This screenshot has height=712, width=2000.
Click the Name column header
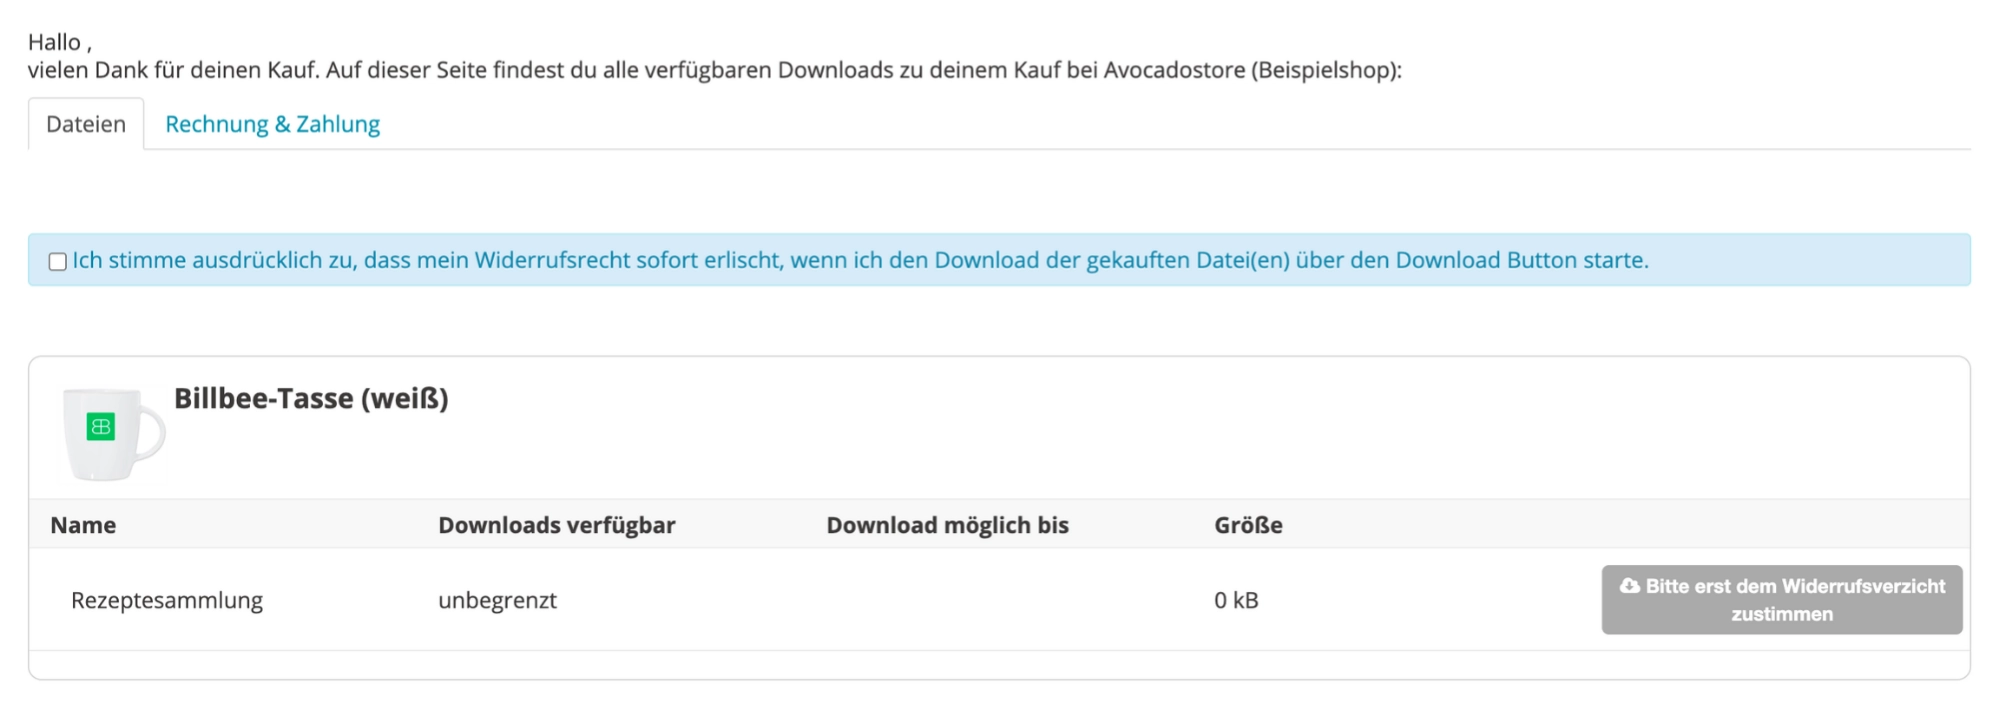(83, 525)
